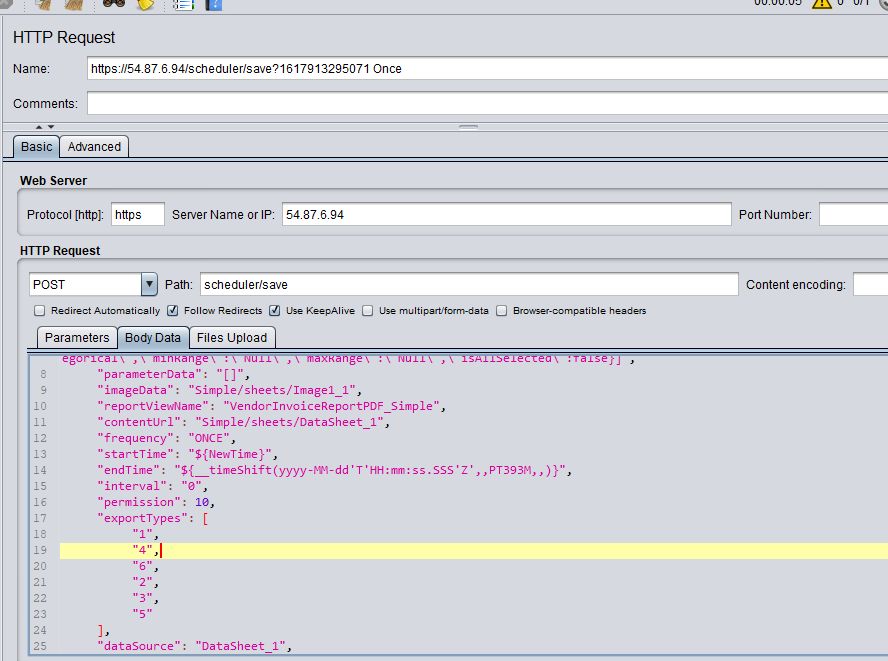
Task: Enable Use multipart/form-data checkbox
Action: click(x=368, y=310)
